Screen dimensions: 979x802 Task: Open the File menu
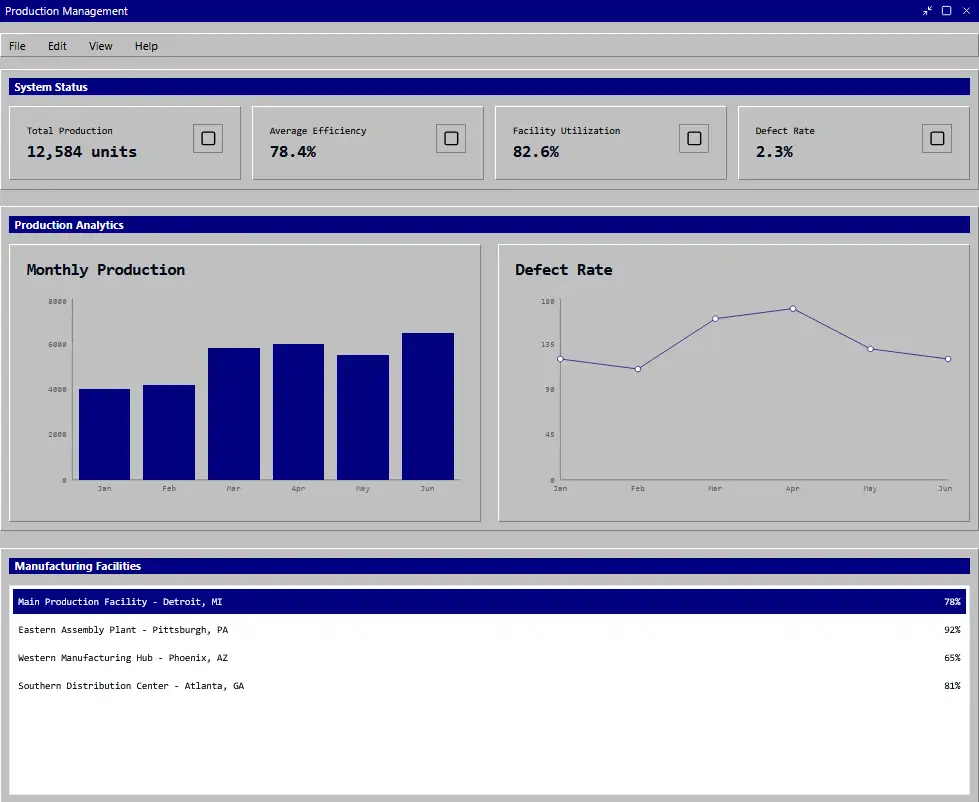coord(17,46)
